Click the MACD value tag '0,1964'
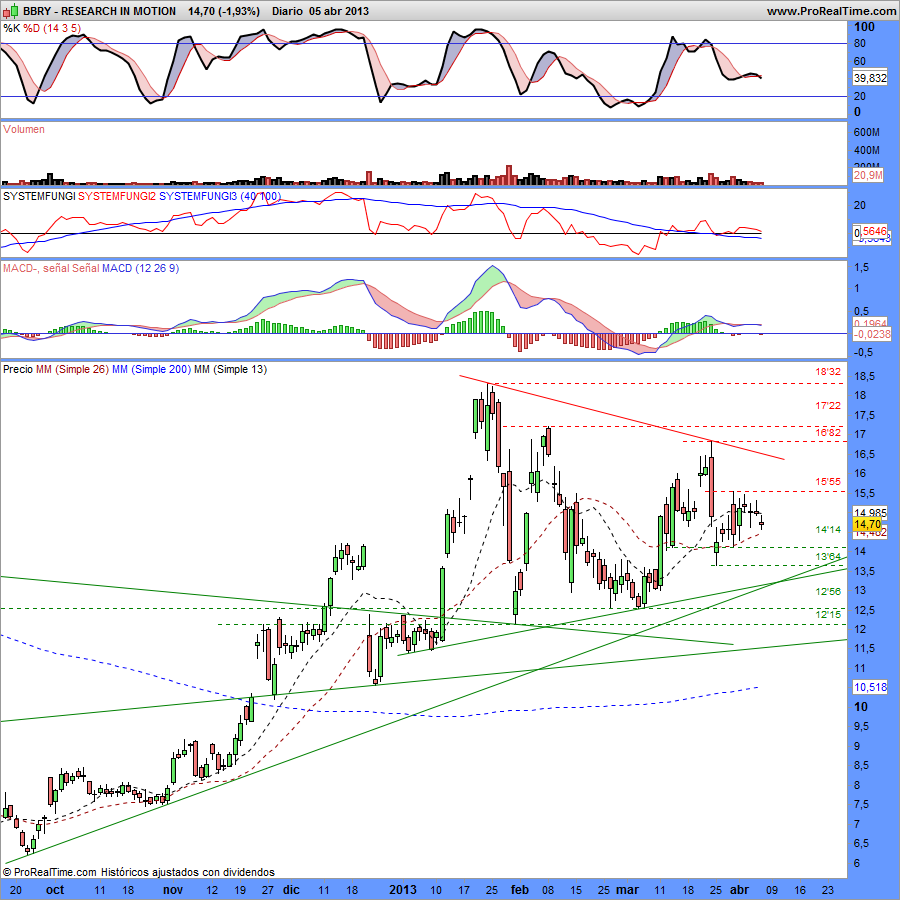 (871, 323)
